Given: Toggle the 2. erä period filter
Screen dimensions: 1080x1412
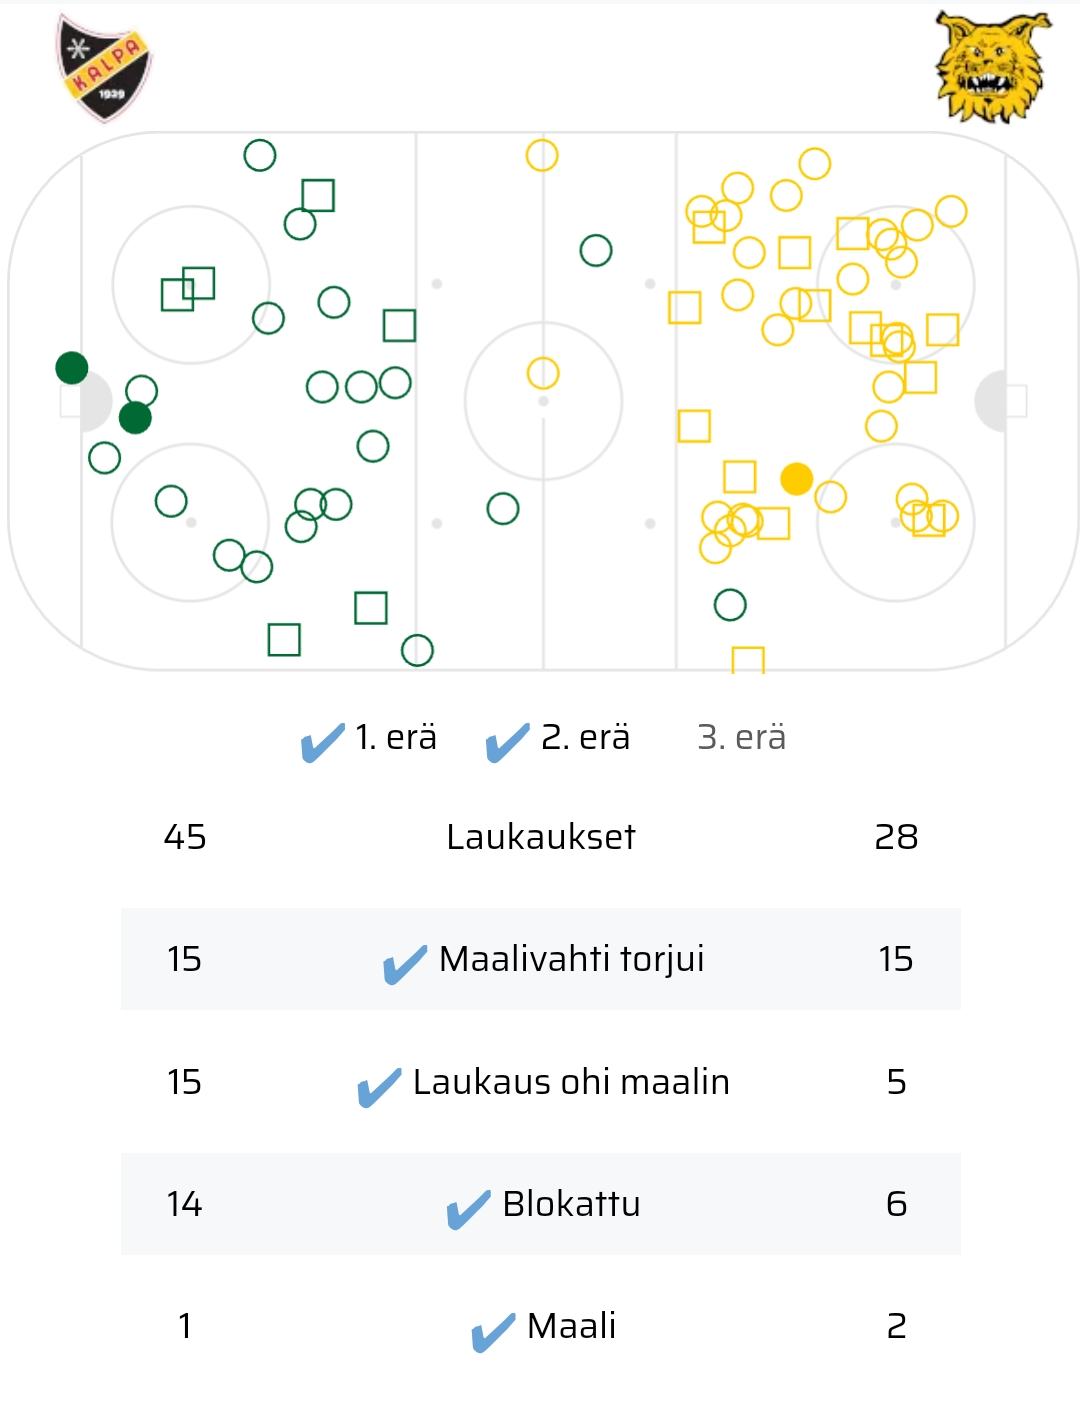Looking at the screenshot, I should tap(558, 739).
